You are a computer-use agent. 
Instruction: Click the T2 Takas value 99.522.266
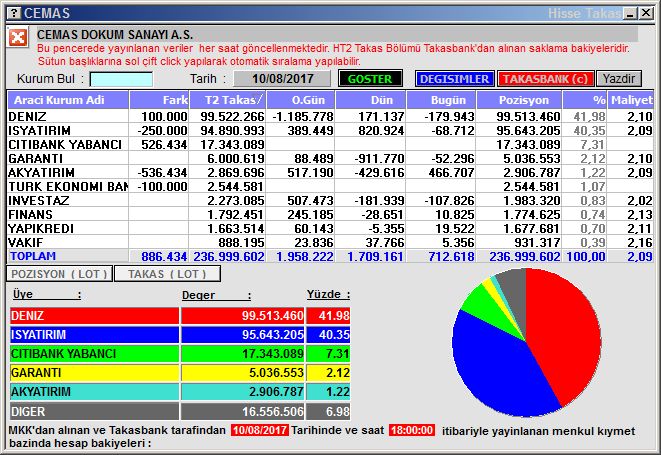pyautogui.click(x=232, y=116)
